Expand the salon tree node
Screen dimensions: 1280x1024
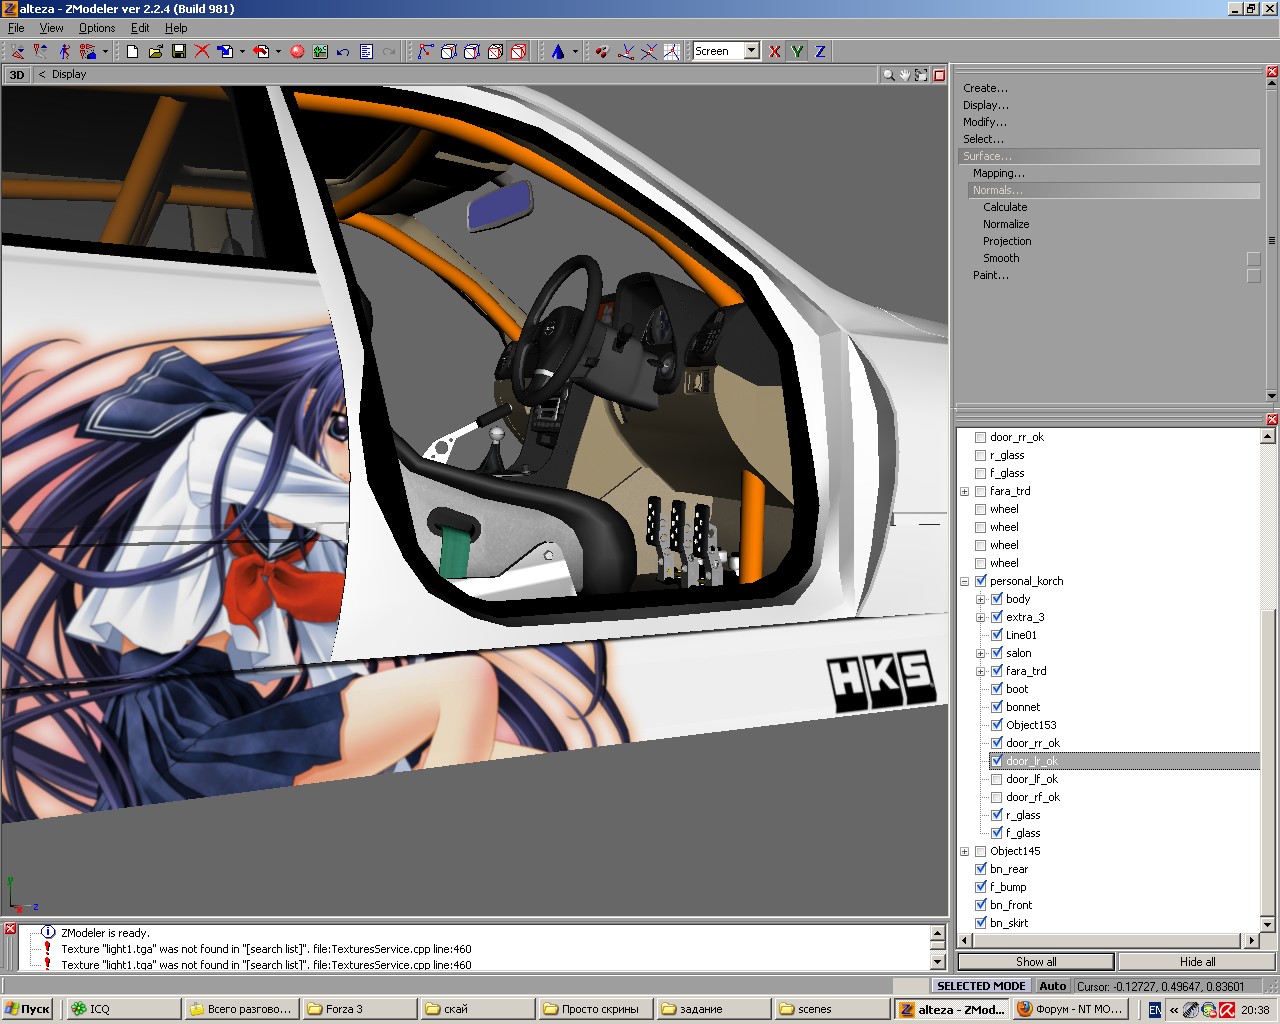pyautogui.click(x=981, y=653)
